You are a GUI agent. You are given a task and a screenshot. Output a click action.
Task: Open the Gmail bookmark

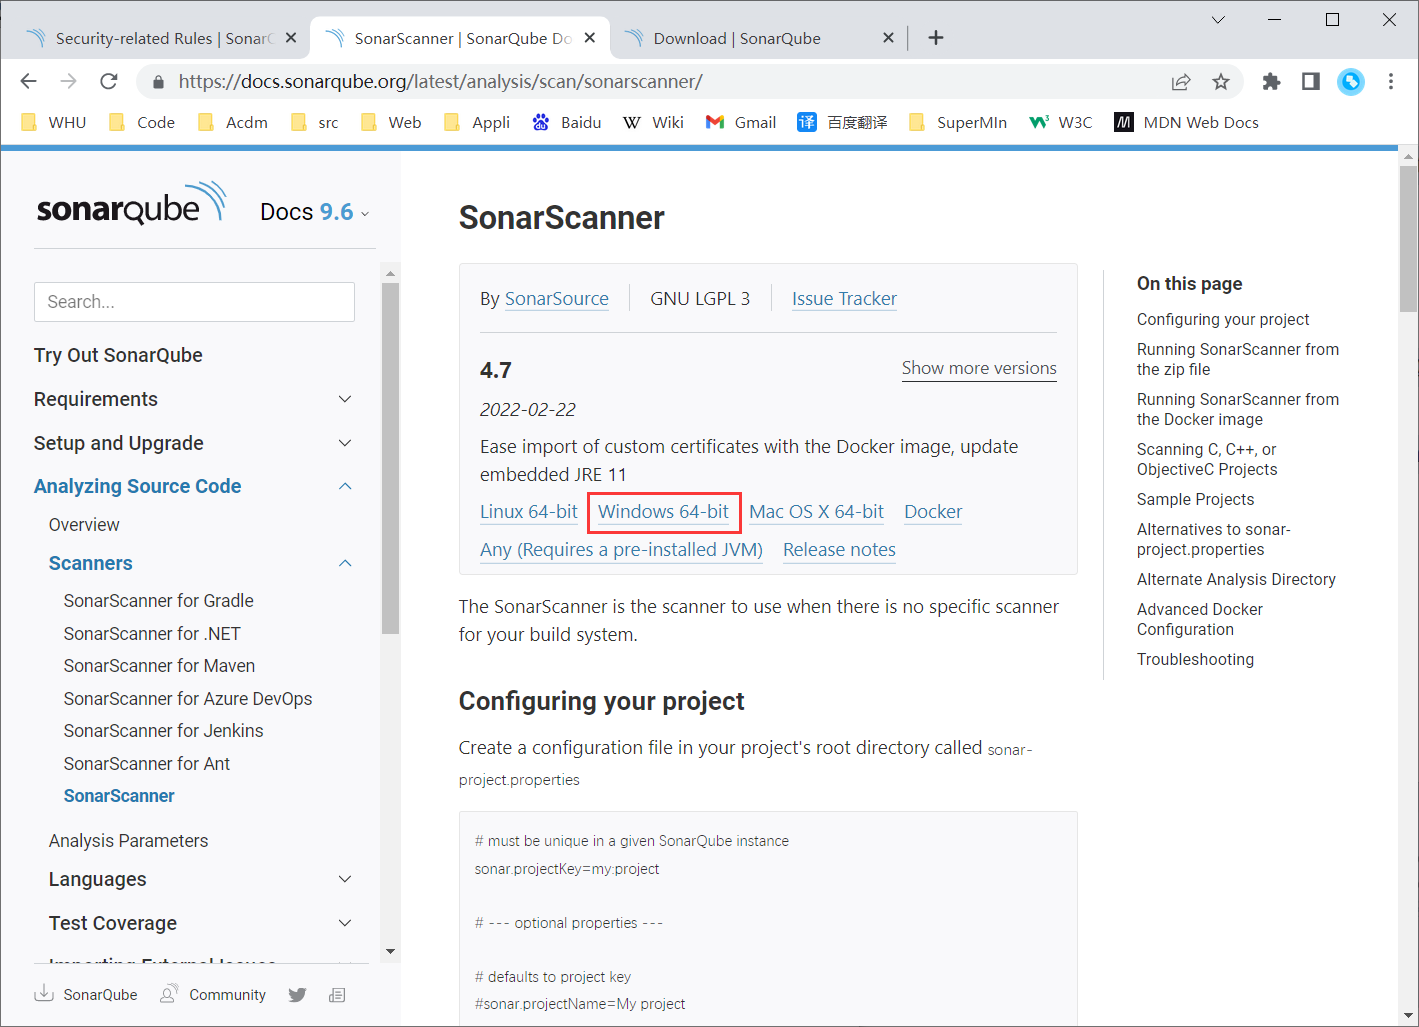coord(741,122)
